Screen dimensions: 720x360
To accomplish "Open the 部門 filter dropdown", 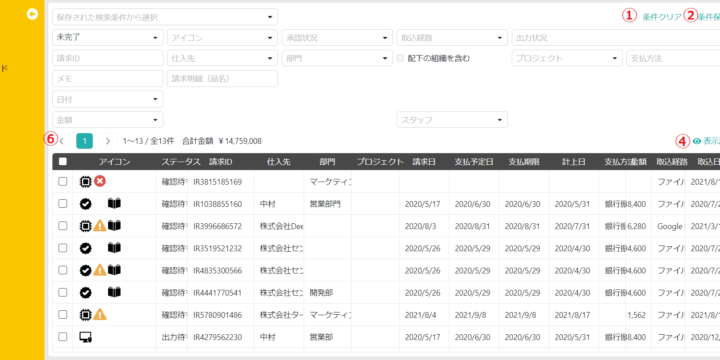I will 337,58.
